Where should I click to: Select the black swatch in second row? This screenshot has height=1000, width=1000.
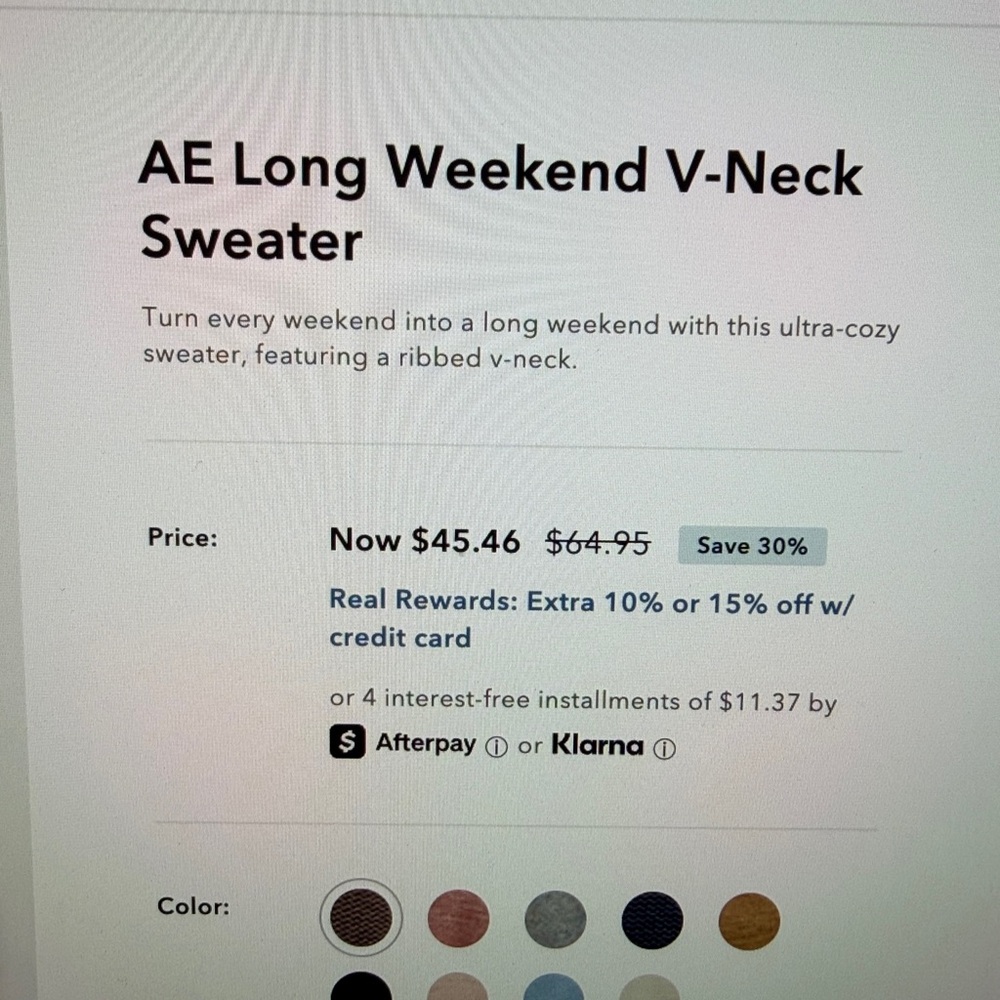pos(361,986)
